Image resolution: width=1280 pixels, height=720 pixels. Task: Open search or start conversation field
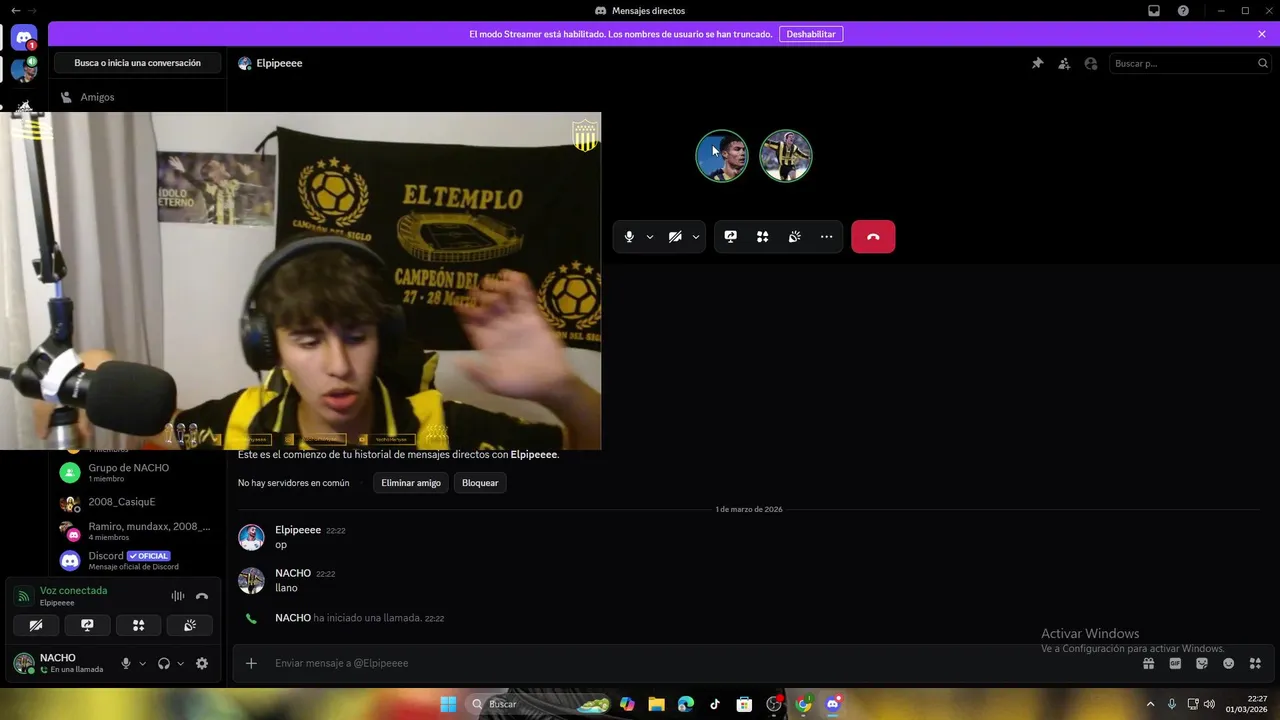(137, 63)
